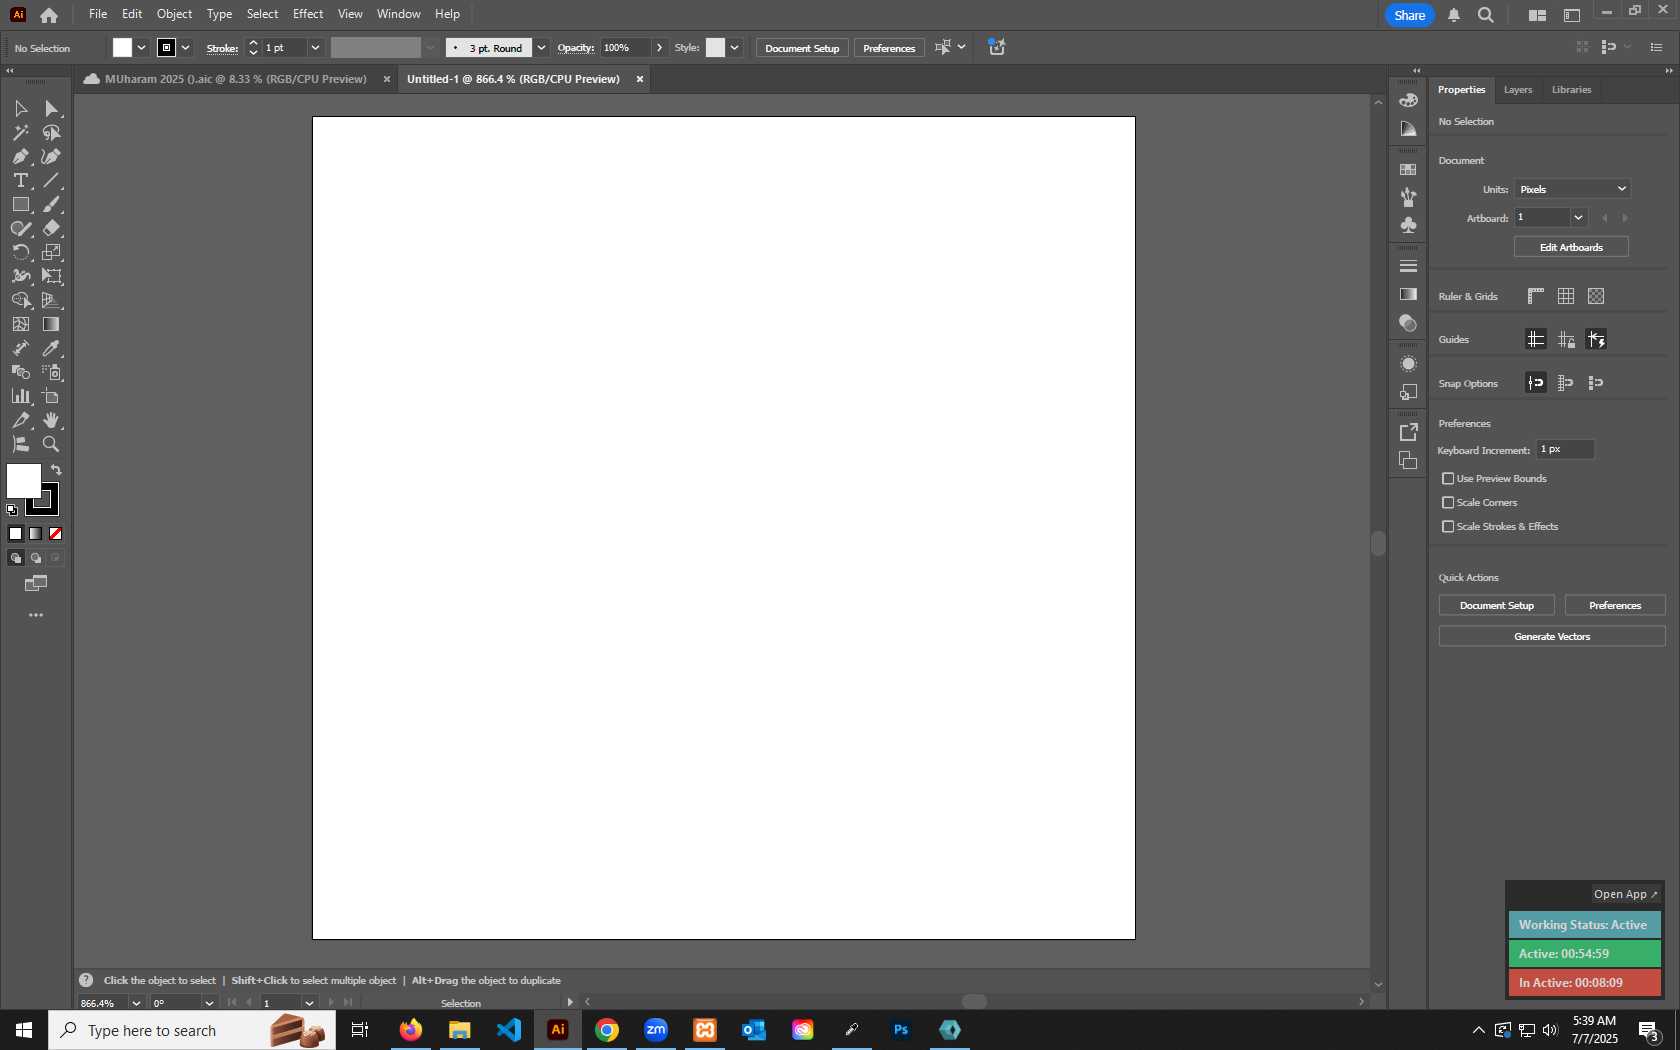Viewport: 1680px width, 1050px height.
Task: Select the Paintbrush tool
Action: click(52, 204)
